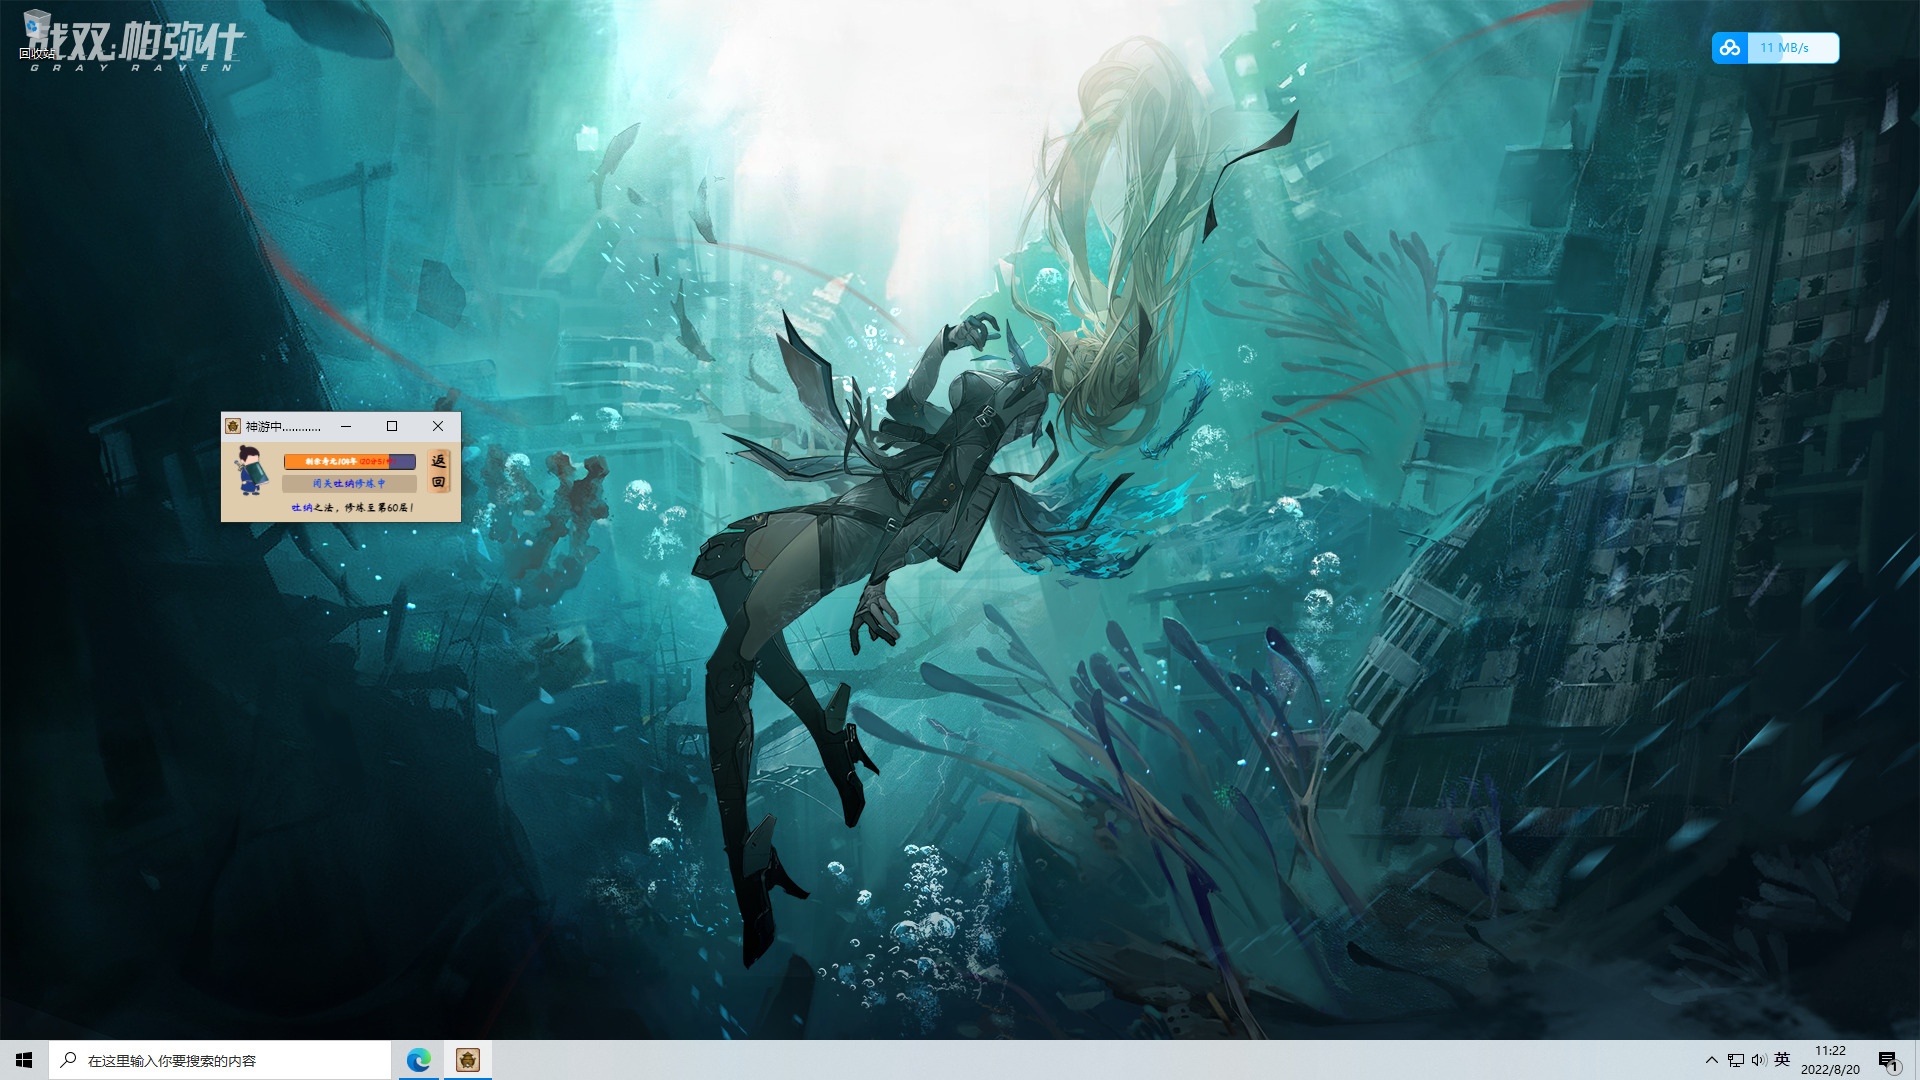
Task: Click the cultivator character sprite
Action: coord(251,471)
